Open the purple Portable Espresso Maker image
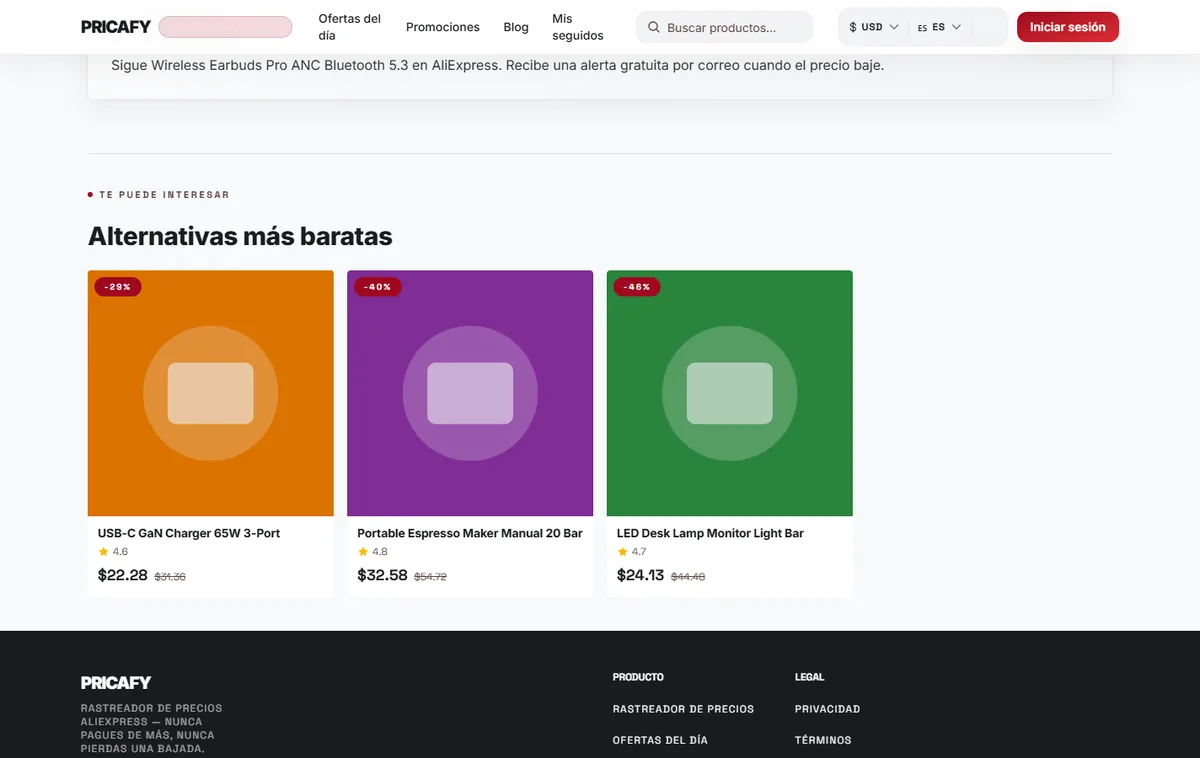Image resolution: width=1200 pixels, height=758 pixels. [470, 393]
